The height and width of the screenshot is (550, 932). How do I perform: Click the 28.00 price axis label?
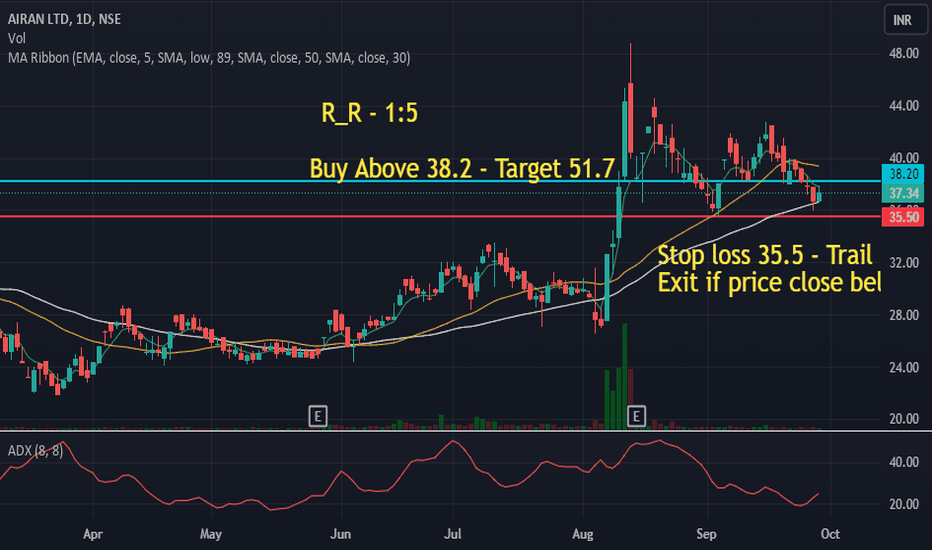click(903, 315)
